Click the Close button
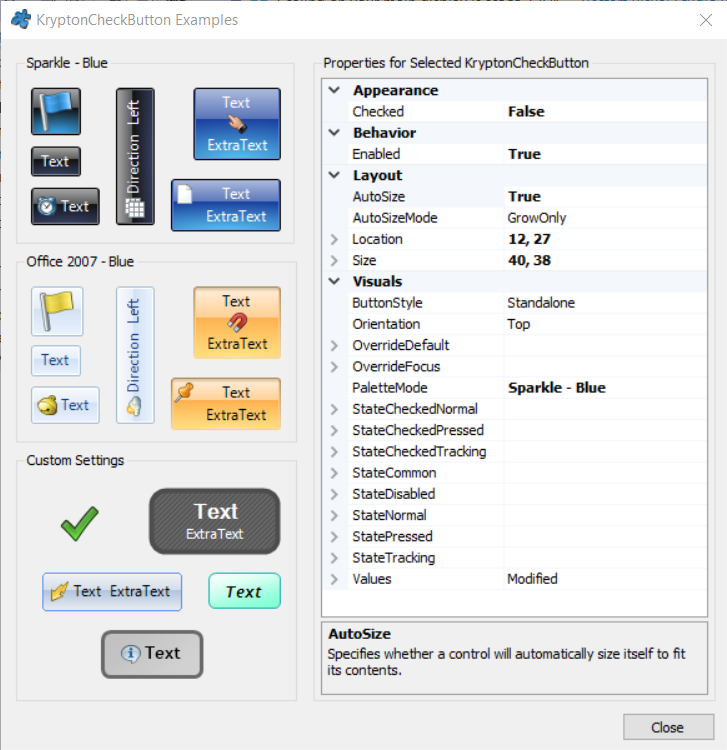 (x=668, y=727)
